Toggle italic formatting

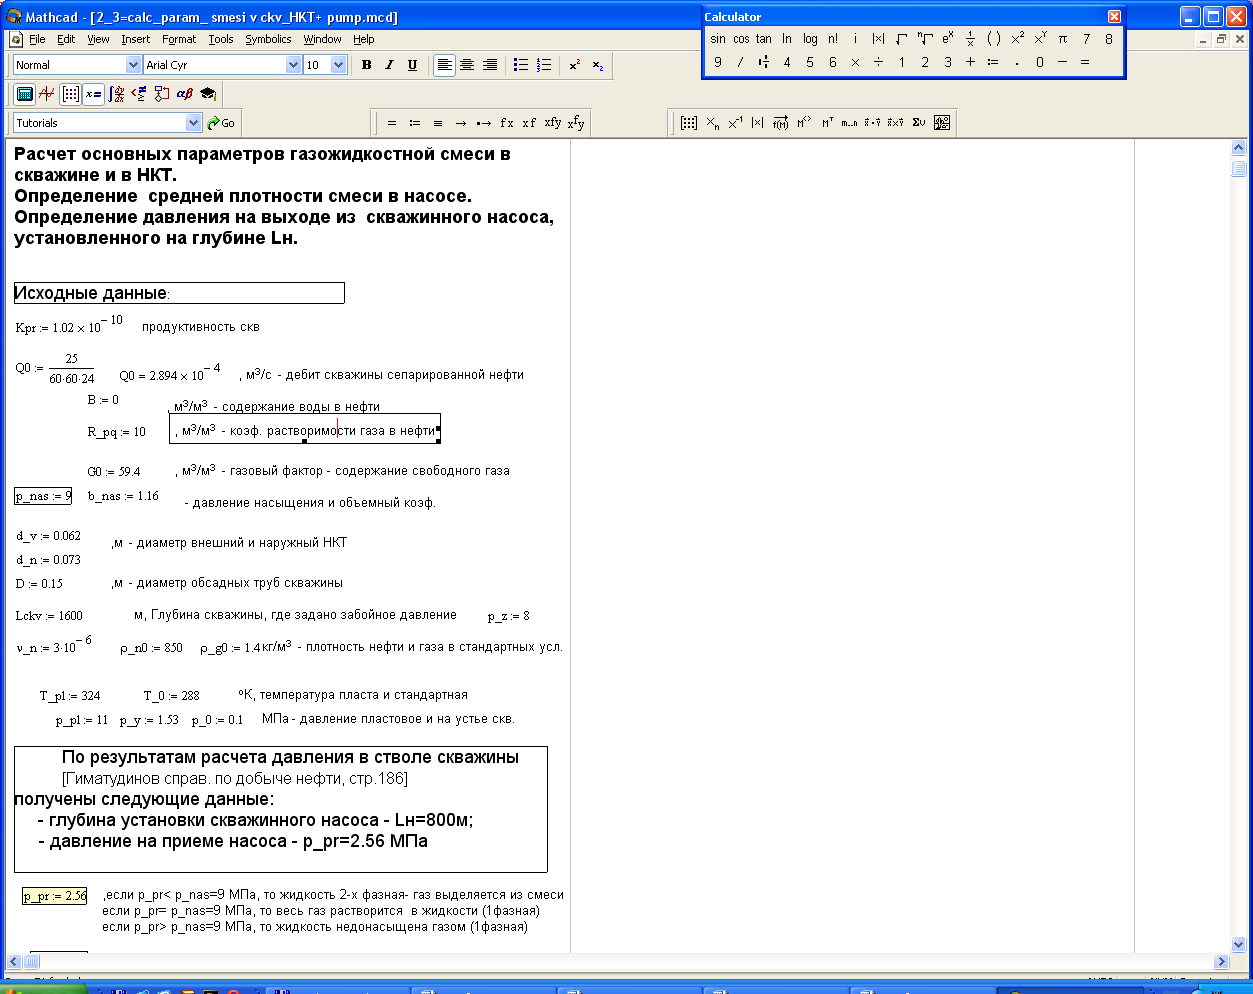(390, 65)
